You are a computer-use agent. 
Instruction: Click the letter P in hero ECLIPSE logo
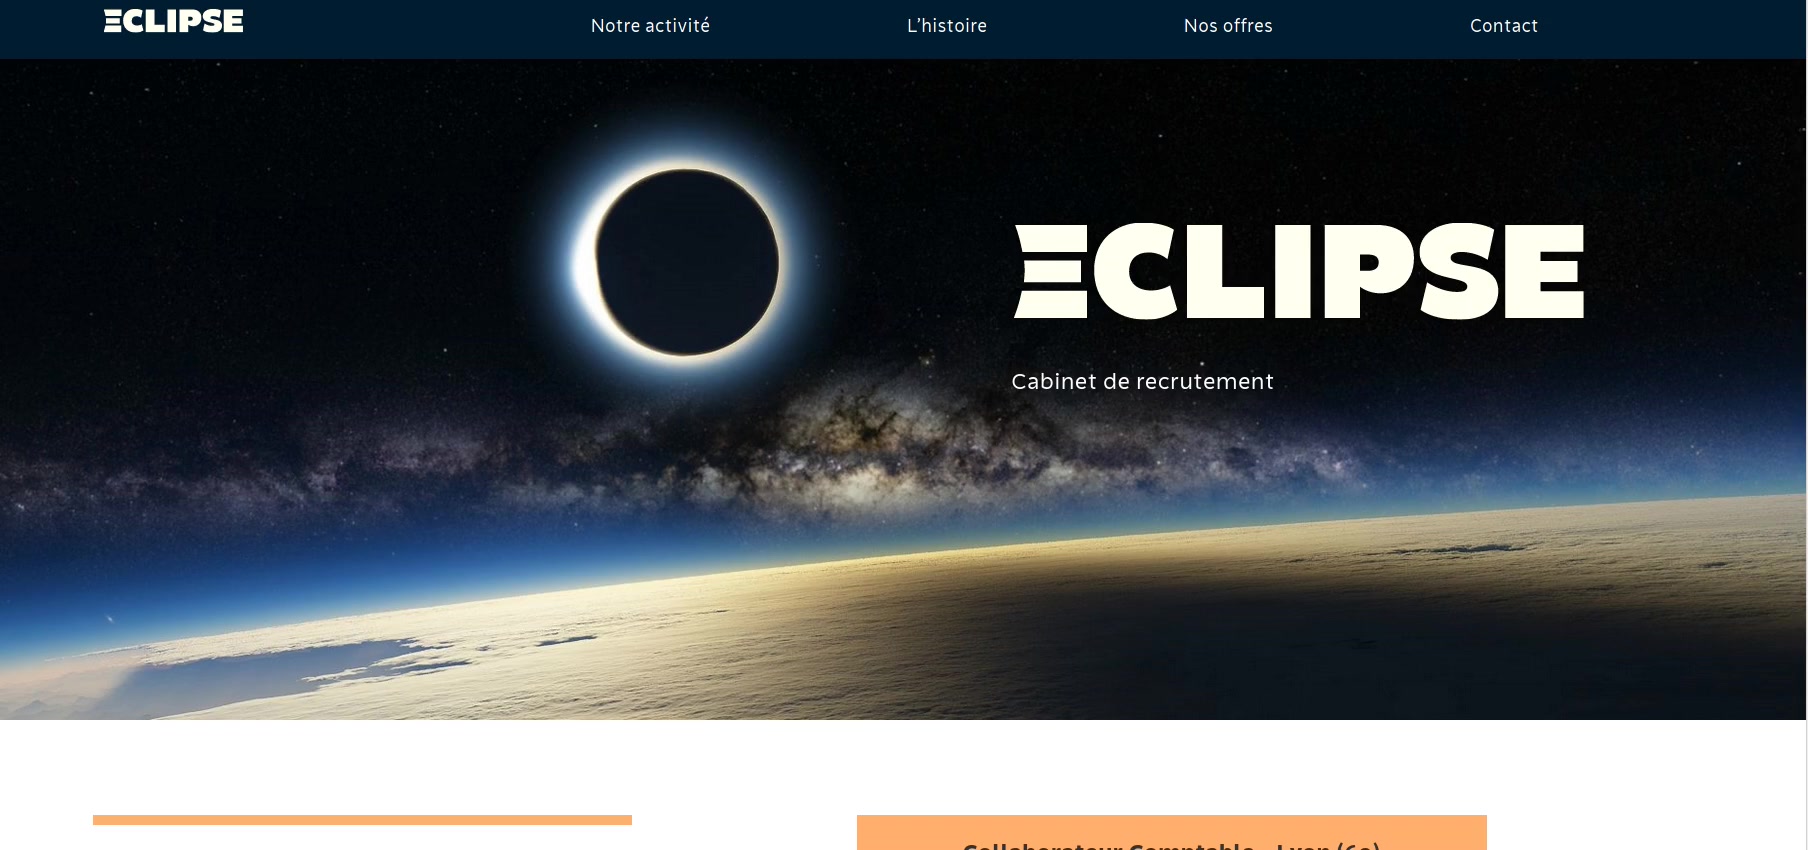click(x=1372, y=271)
